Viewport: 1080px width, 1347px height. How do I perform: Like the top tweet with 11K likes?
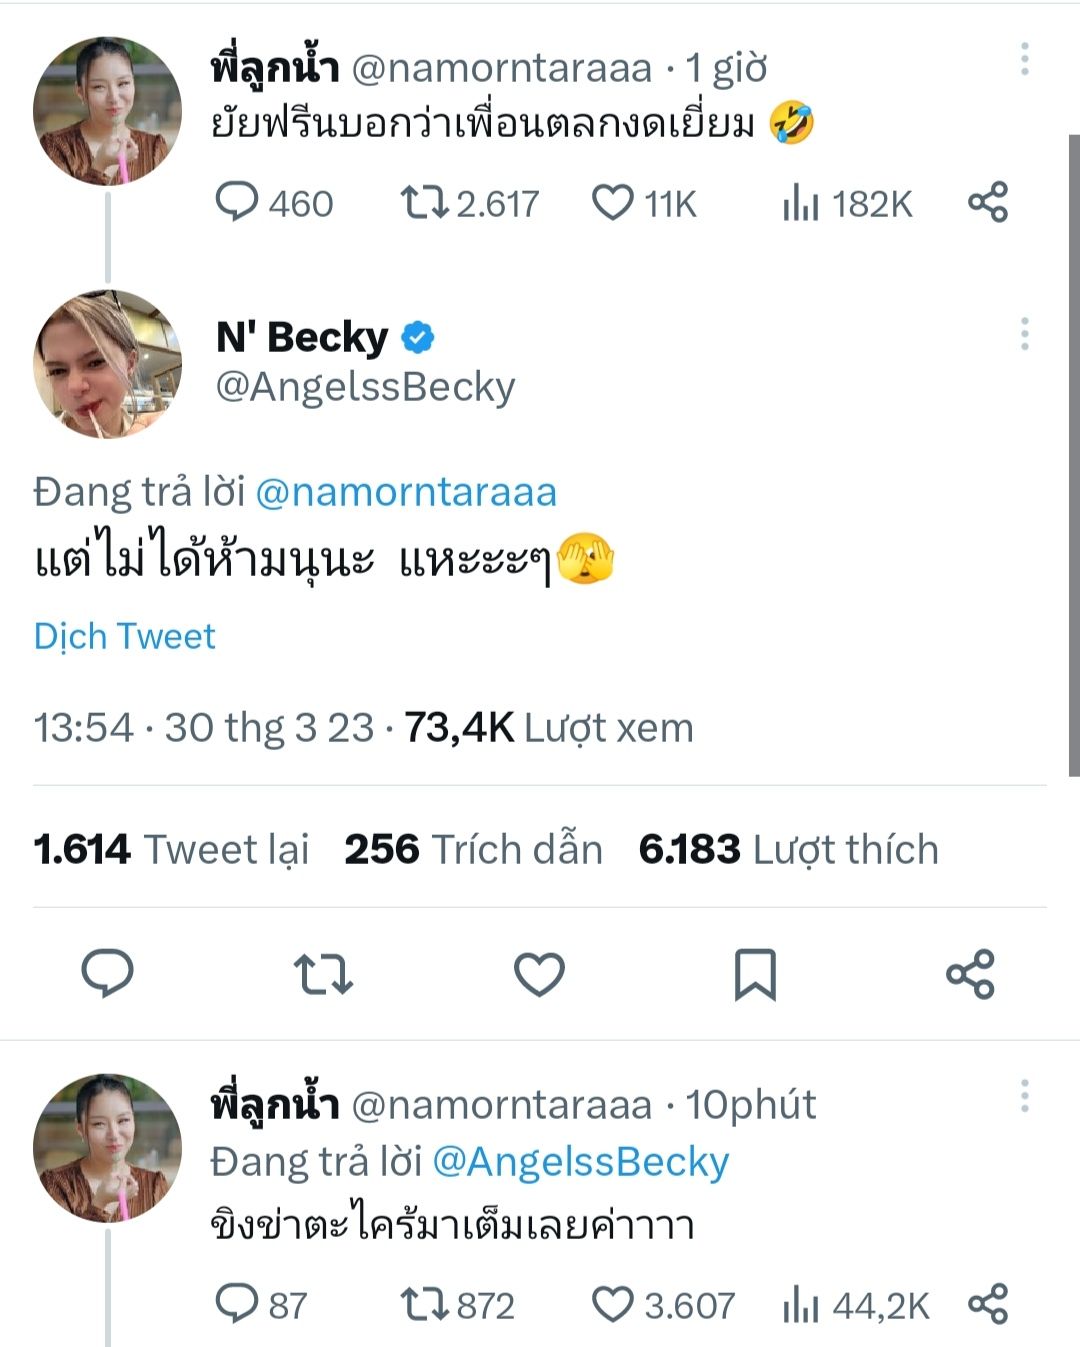click(612, 203)
